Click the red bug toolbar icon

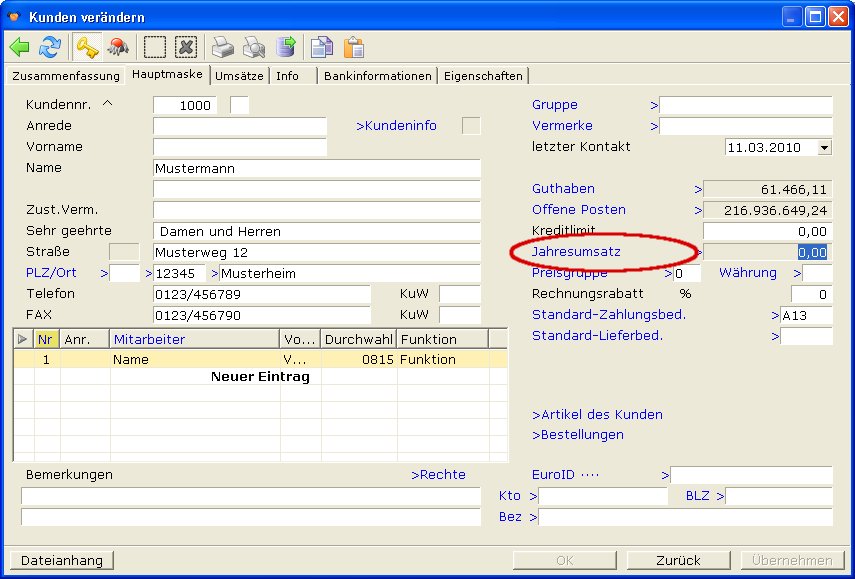coord(118,47)
